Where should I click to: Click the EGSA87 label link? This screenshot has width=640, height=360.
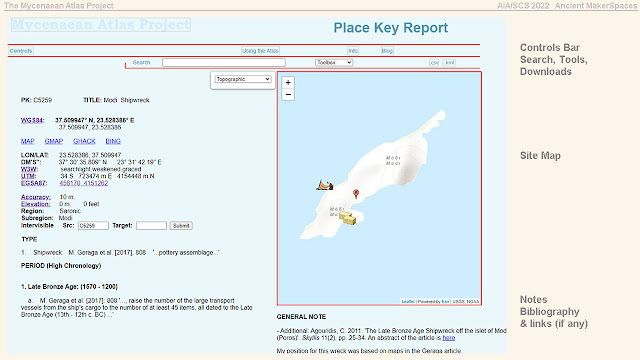[x=34, y=183]
